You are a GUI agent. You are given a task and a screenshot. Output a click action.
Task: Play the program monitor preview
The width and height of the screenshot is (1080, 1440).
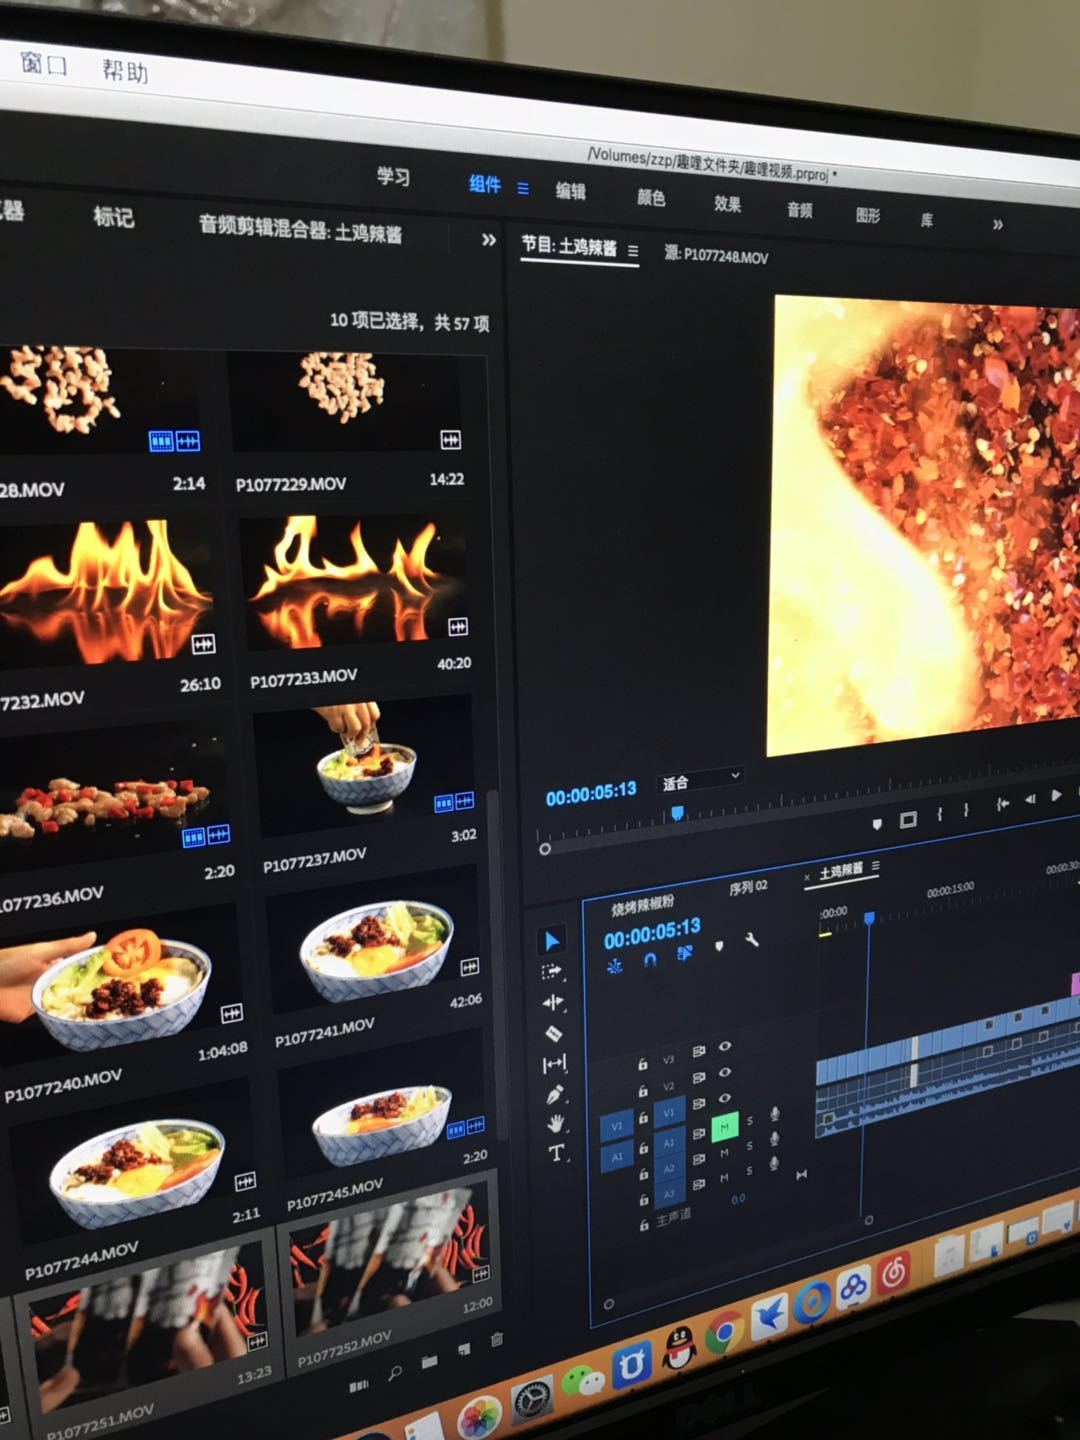coord(1056,795)
